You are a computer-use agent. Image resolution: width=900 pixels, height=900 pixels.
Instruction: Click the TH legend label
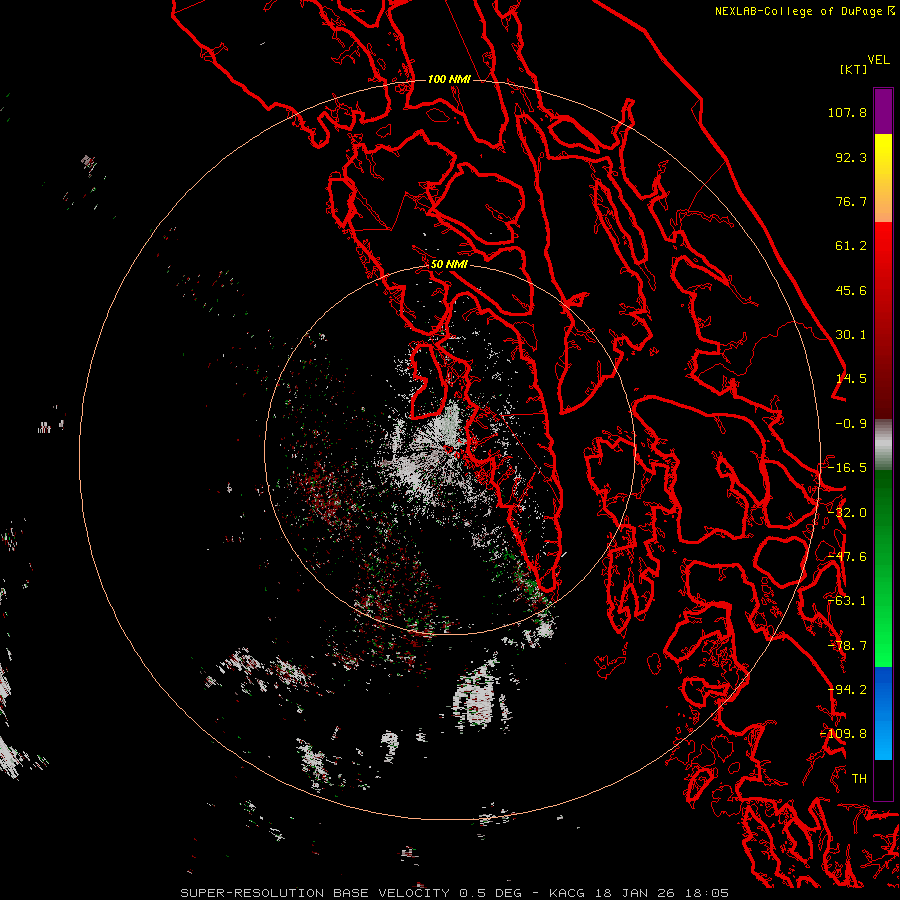tap(859, 779)
